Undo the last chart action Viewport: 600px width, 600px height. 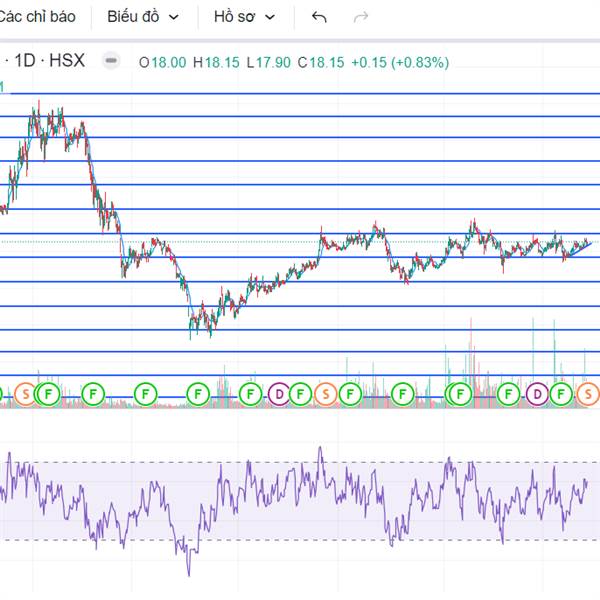[x=319, y=17]
